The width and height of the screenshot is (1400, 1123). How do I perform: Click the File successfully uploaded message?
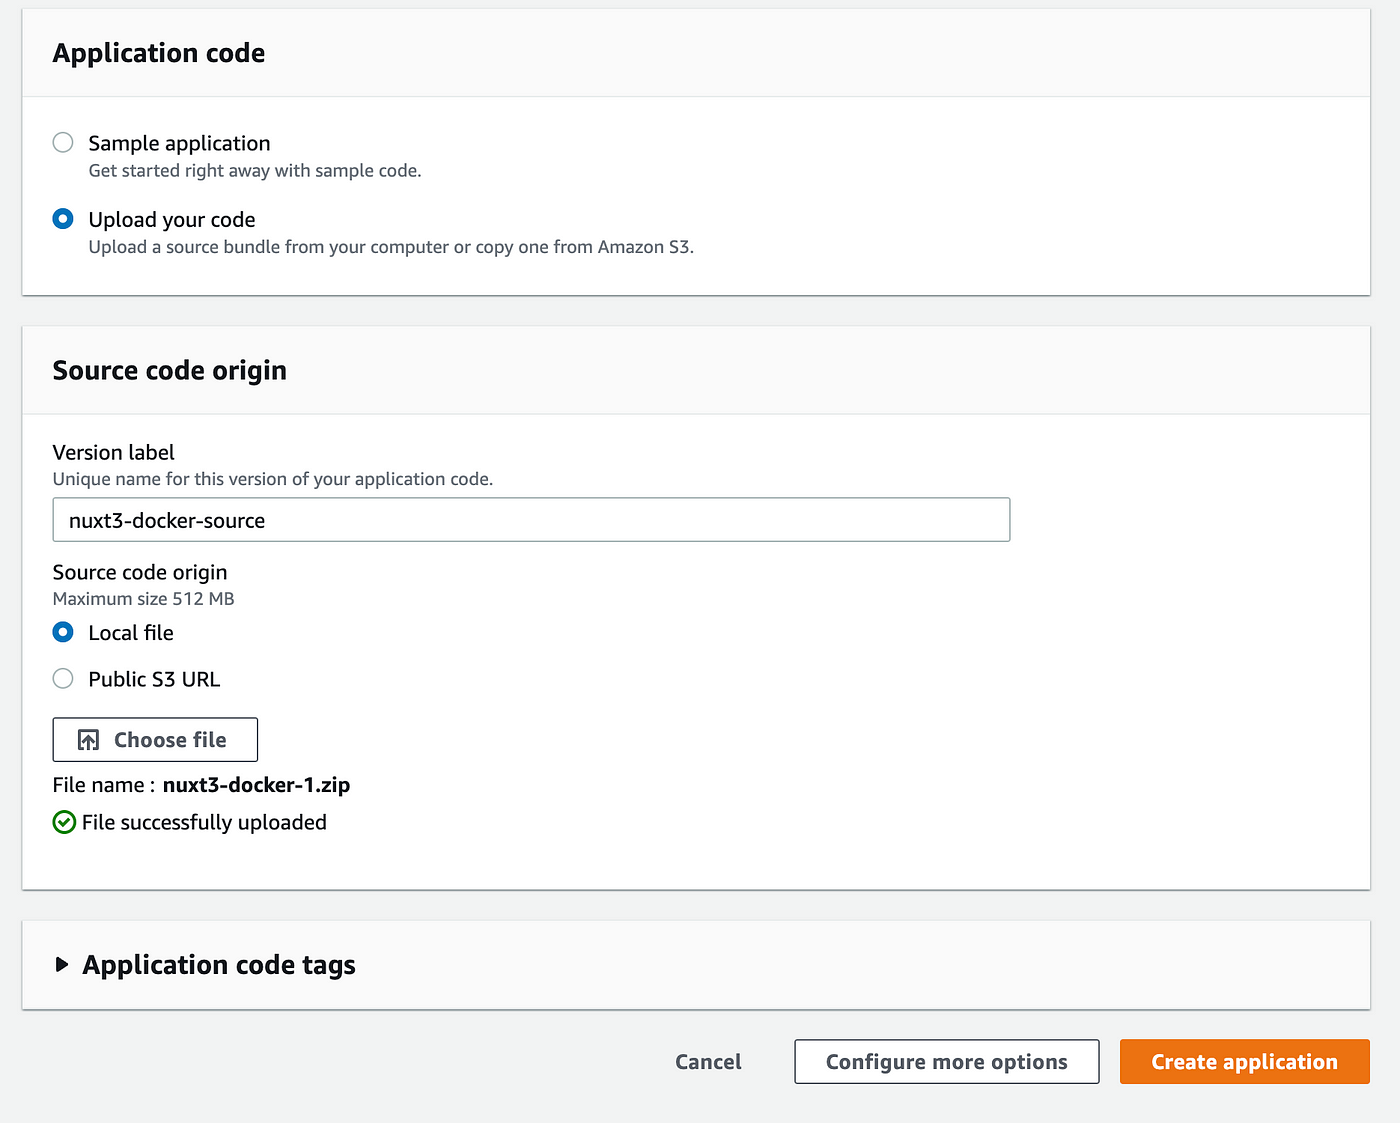click(x=204, y=822)
